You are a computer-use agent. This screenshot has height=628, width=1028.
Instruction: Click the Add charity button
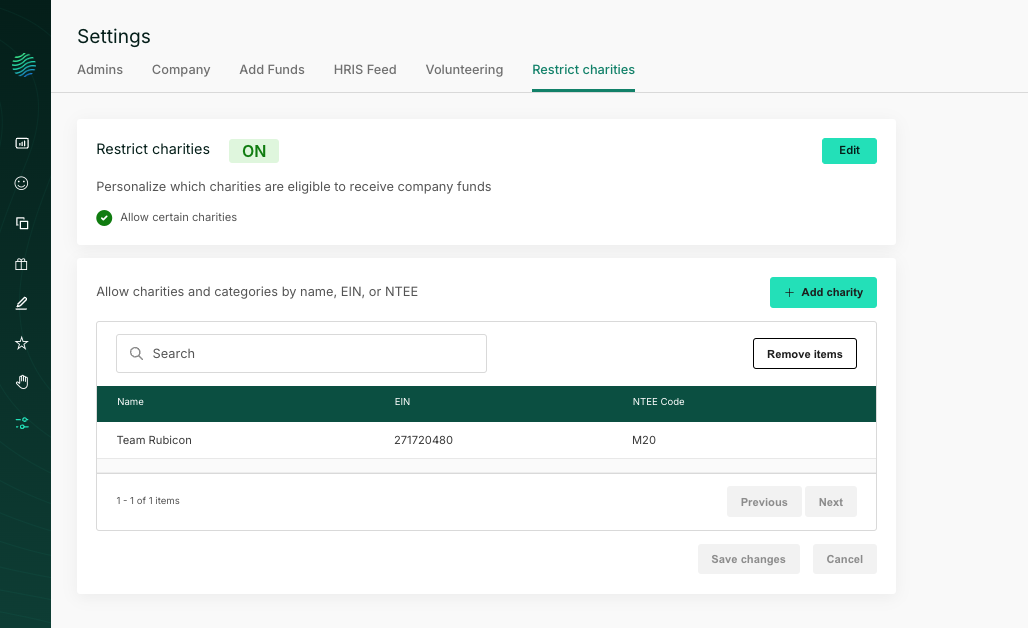823,292
